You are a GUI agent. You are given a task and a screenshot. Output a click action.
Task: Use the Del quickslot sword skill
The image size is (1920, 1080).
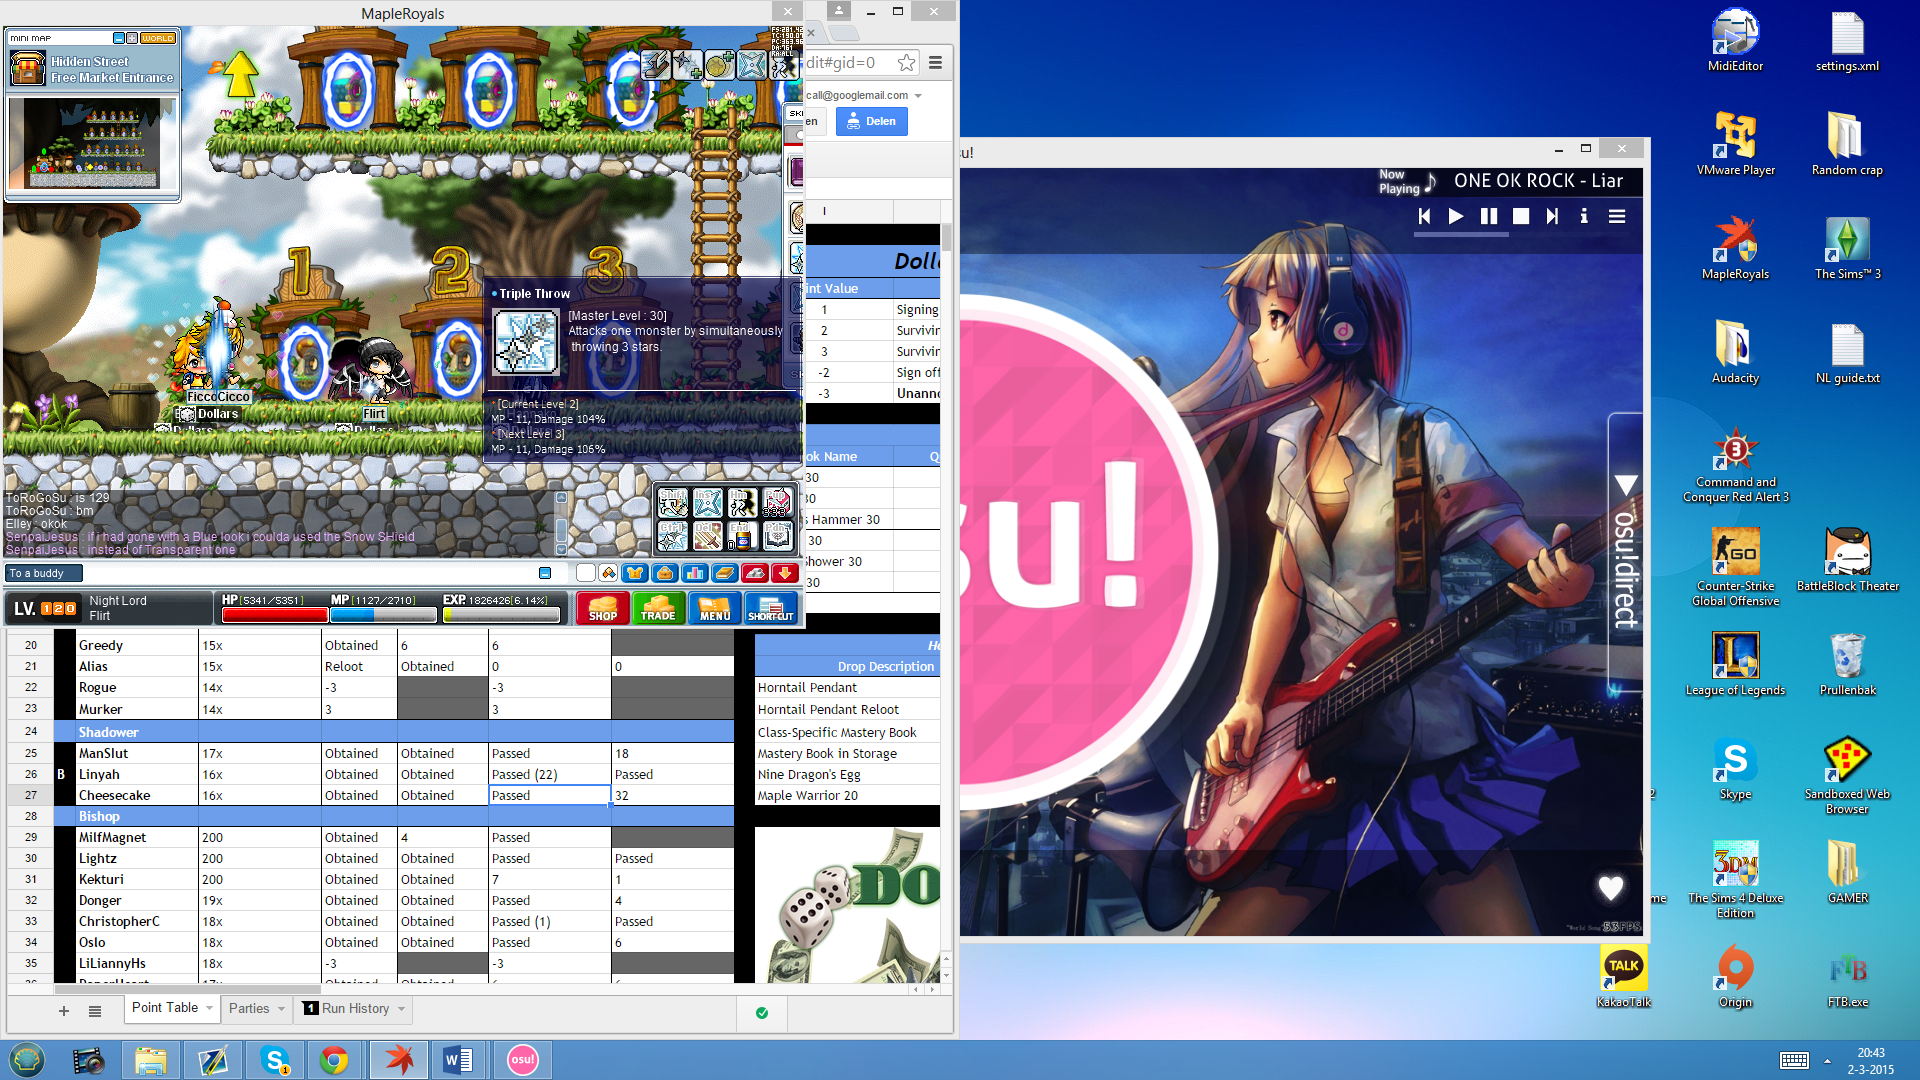(708, 536)
